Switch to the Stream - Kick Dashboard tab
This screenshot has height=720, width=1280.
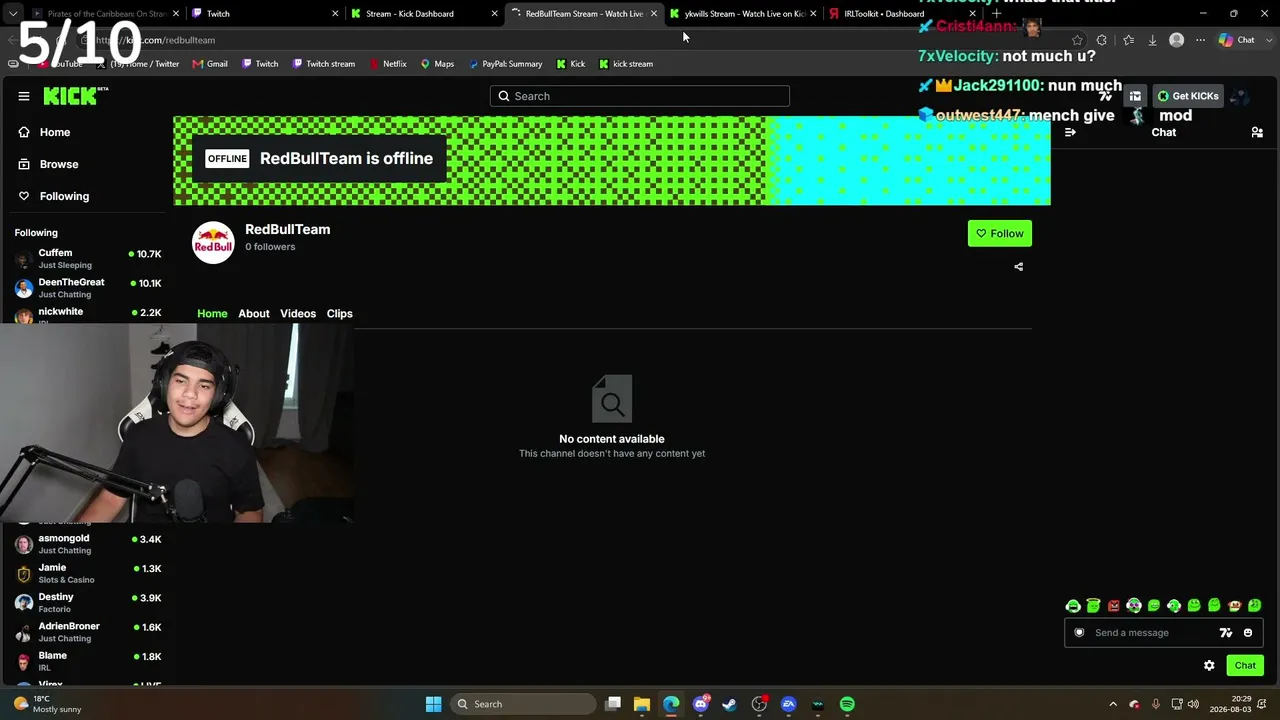click(423, 14)
